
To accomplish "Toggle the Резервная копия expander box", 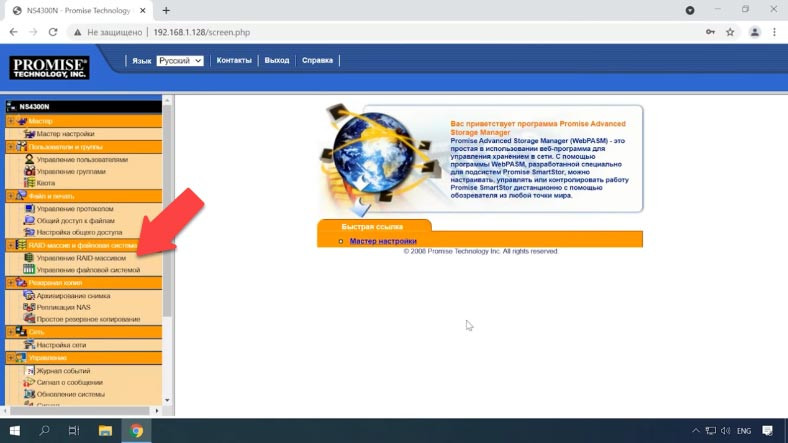I will (x=11, y=283).
